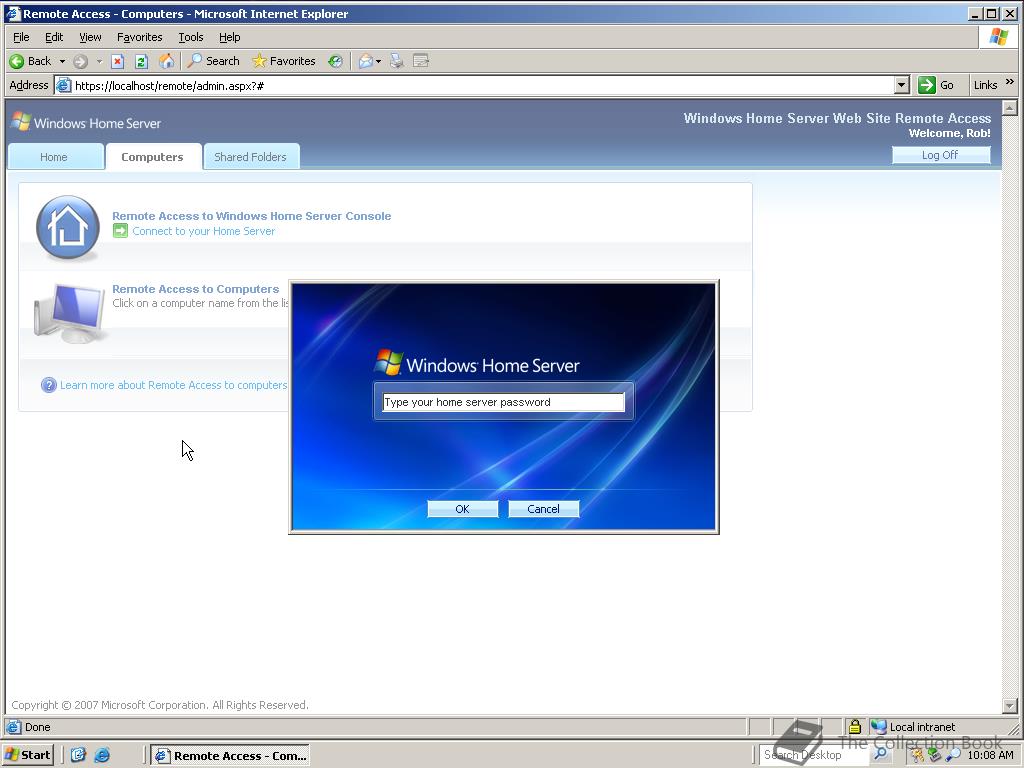1024x768 pixels.
Task: Click the Windows flag throbber icon
Action: coord(998,37)
